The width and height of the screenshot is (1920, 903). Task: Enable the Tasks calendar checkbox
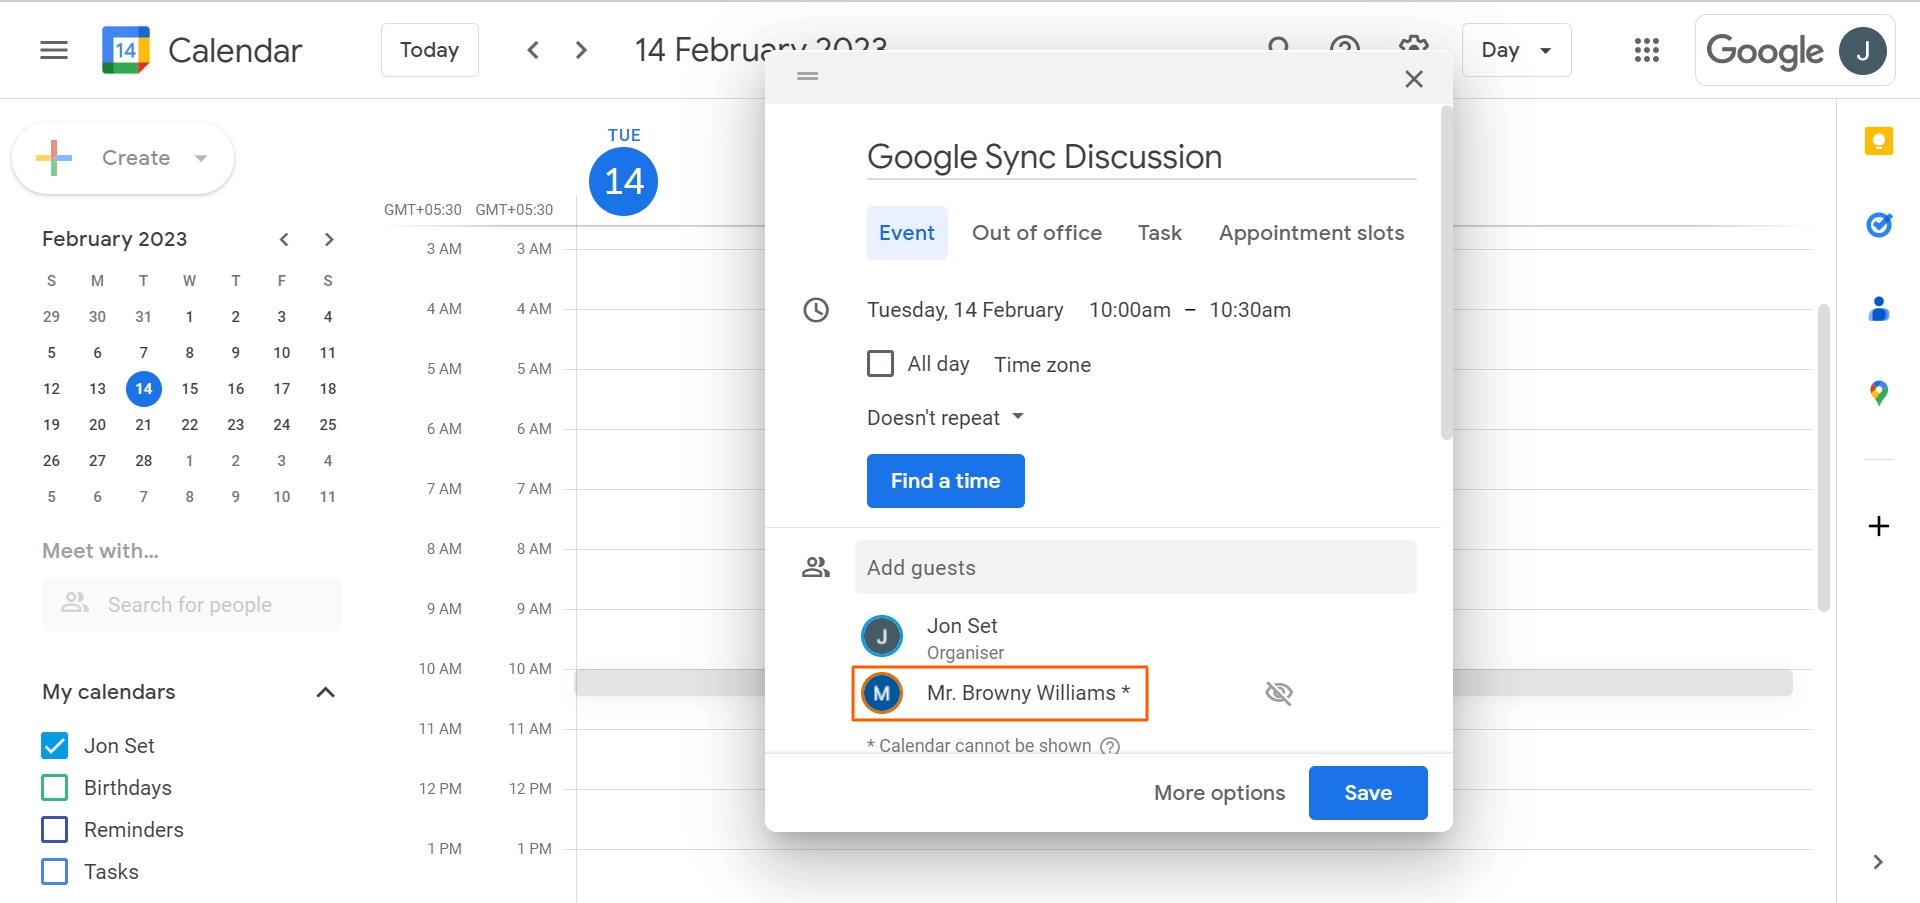click(x=55, y=872)
